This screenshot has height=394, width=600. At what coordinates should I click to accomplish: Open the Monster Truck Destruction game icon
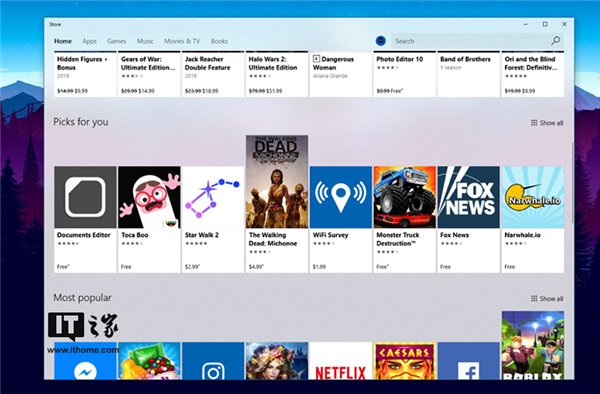[x=405, y=197]
